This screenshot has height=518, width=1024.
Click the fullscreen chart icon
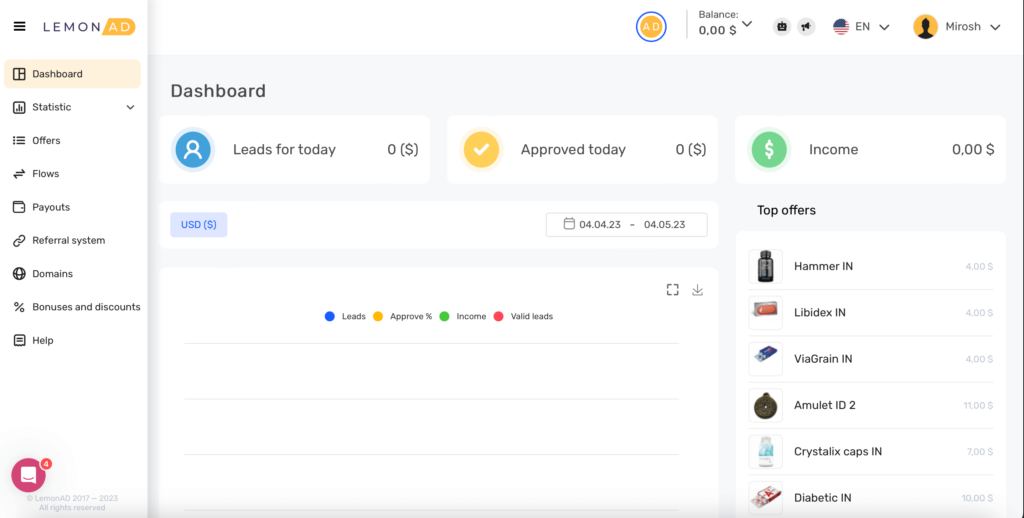click(672, 290)
